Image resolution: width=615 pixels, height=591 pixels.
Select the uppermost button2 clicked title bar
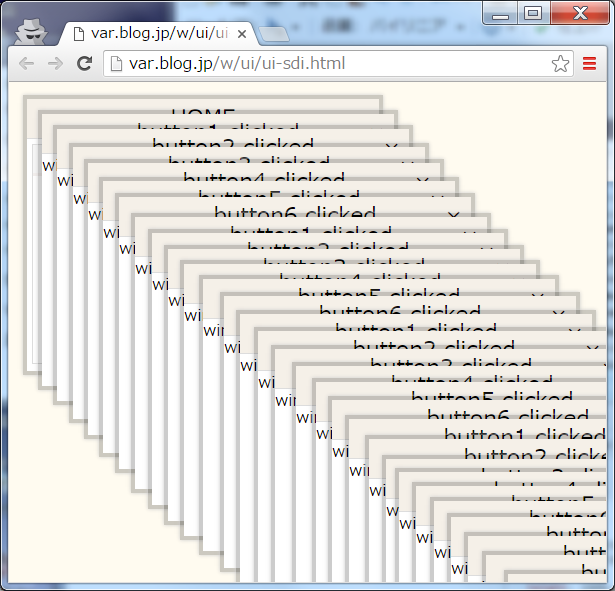[233, 138]
